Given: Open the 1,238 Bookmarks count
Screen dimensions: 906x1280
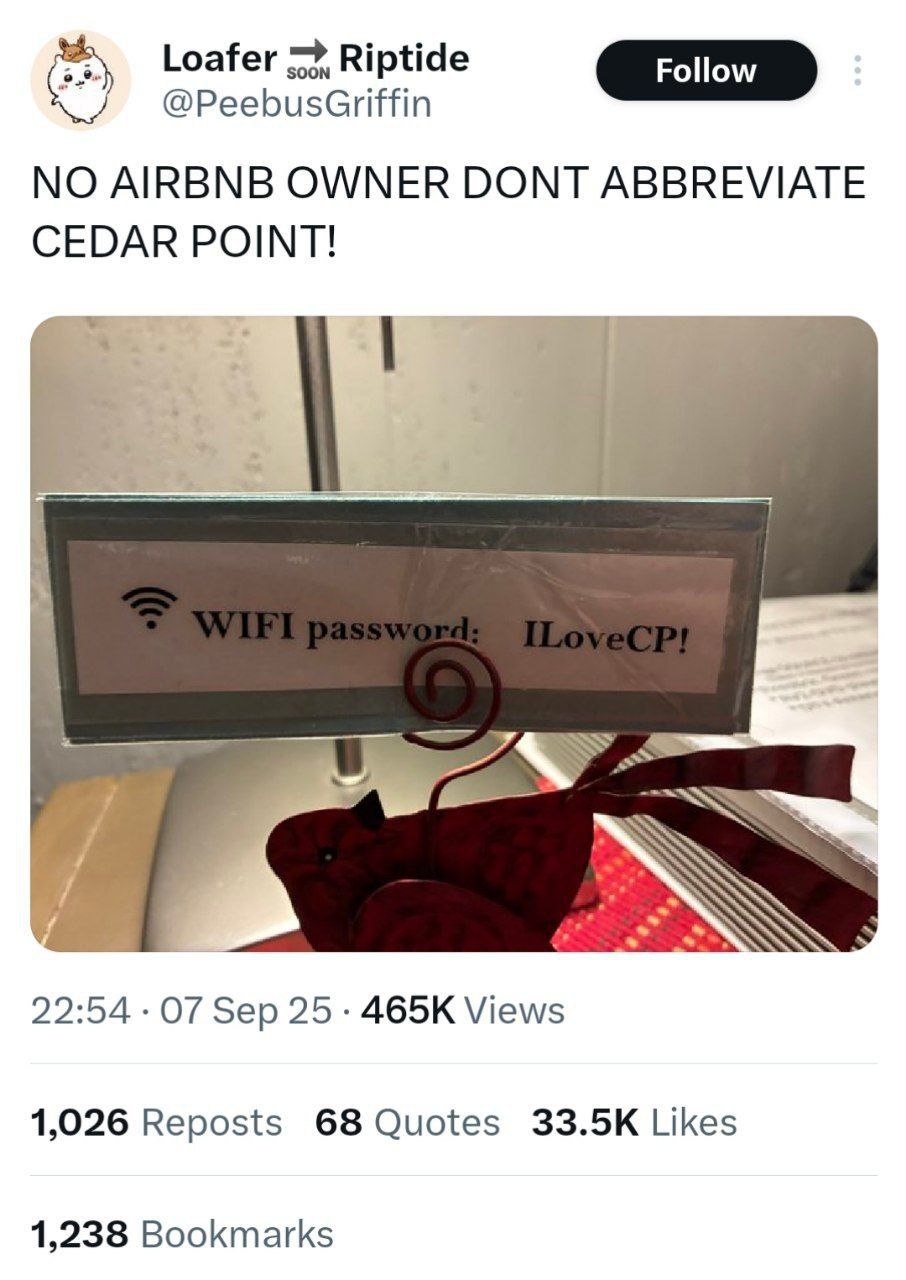Looking at the screenshot, I should 182,1234.
